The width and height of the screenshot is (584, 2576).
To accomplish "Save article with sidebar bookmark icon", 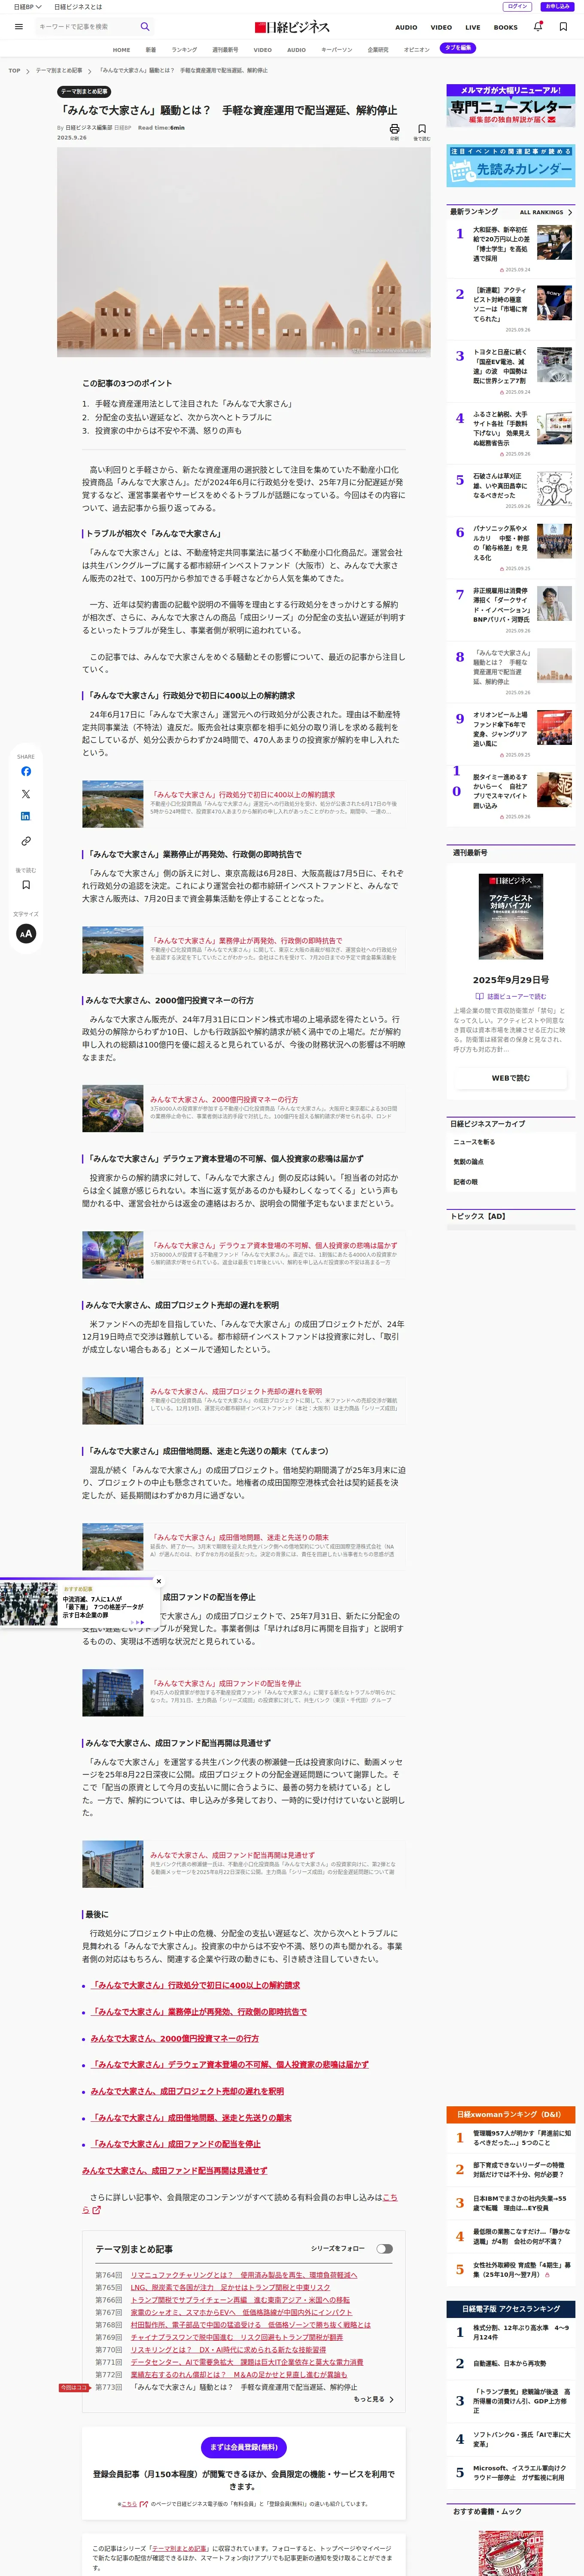I will click(x=26, y=885).
